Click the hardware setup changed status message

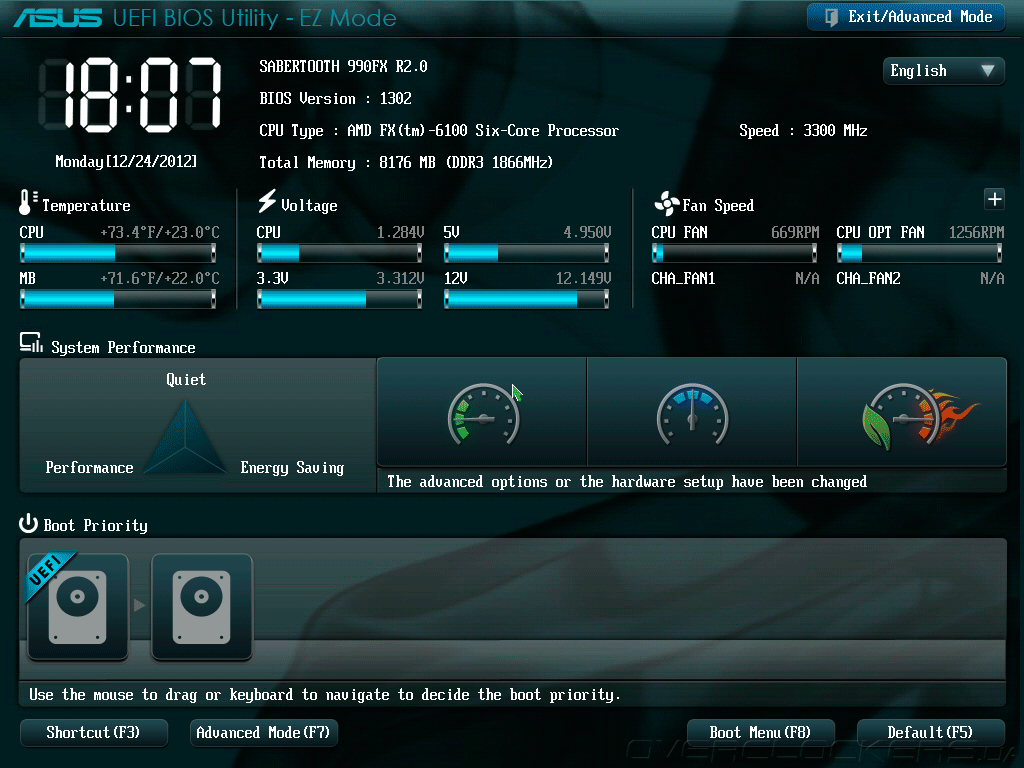pos(627,482)
